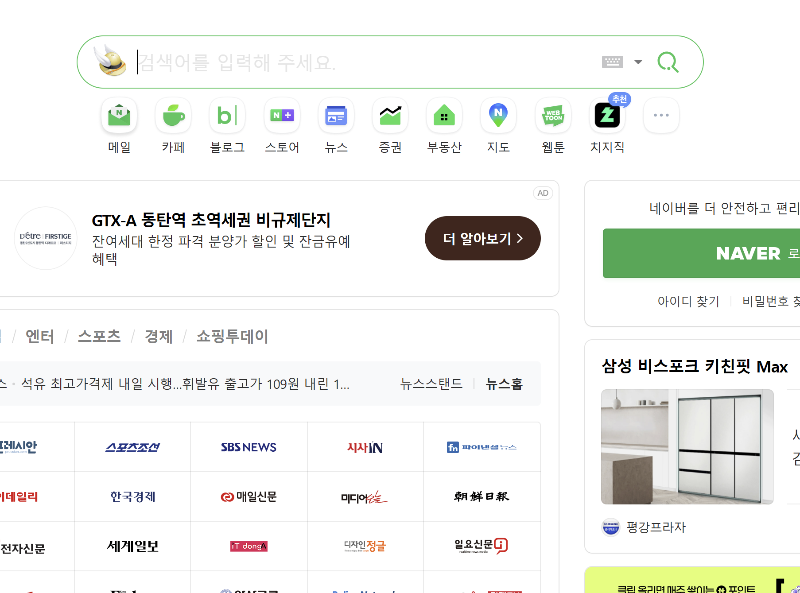Switch to the 스포츠 news tab
Image resolution: width=800 pixels, height=593 pixels.
98,337
